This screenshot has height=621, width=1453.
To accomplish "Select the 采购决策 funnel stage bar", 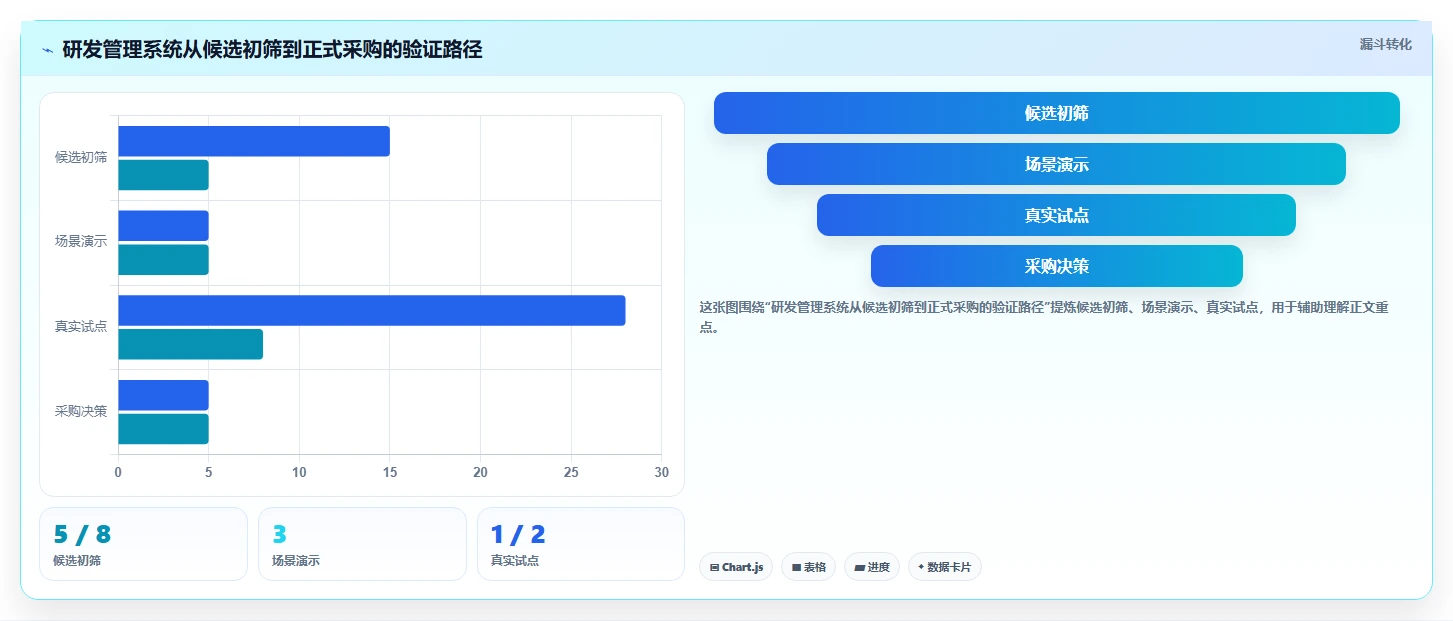I will [1056, 266].
